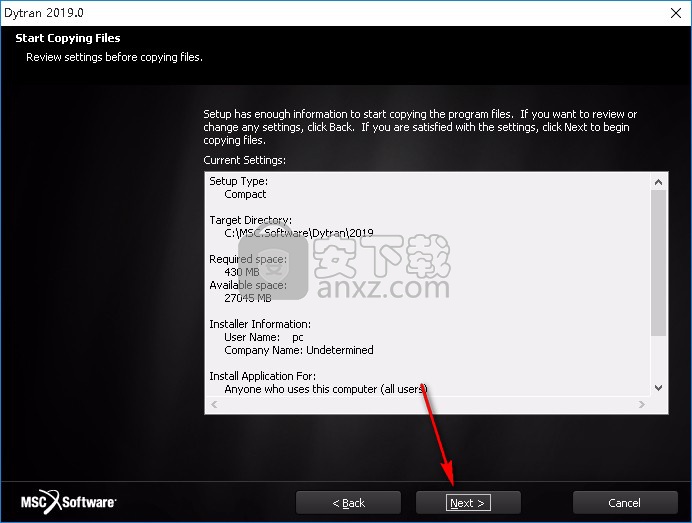
Task: Click the target directory path C:\MSC.Software\Dytran\2019
Action: [299, 233]
